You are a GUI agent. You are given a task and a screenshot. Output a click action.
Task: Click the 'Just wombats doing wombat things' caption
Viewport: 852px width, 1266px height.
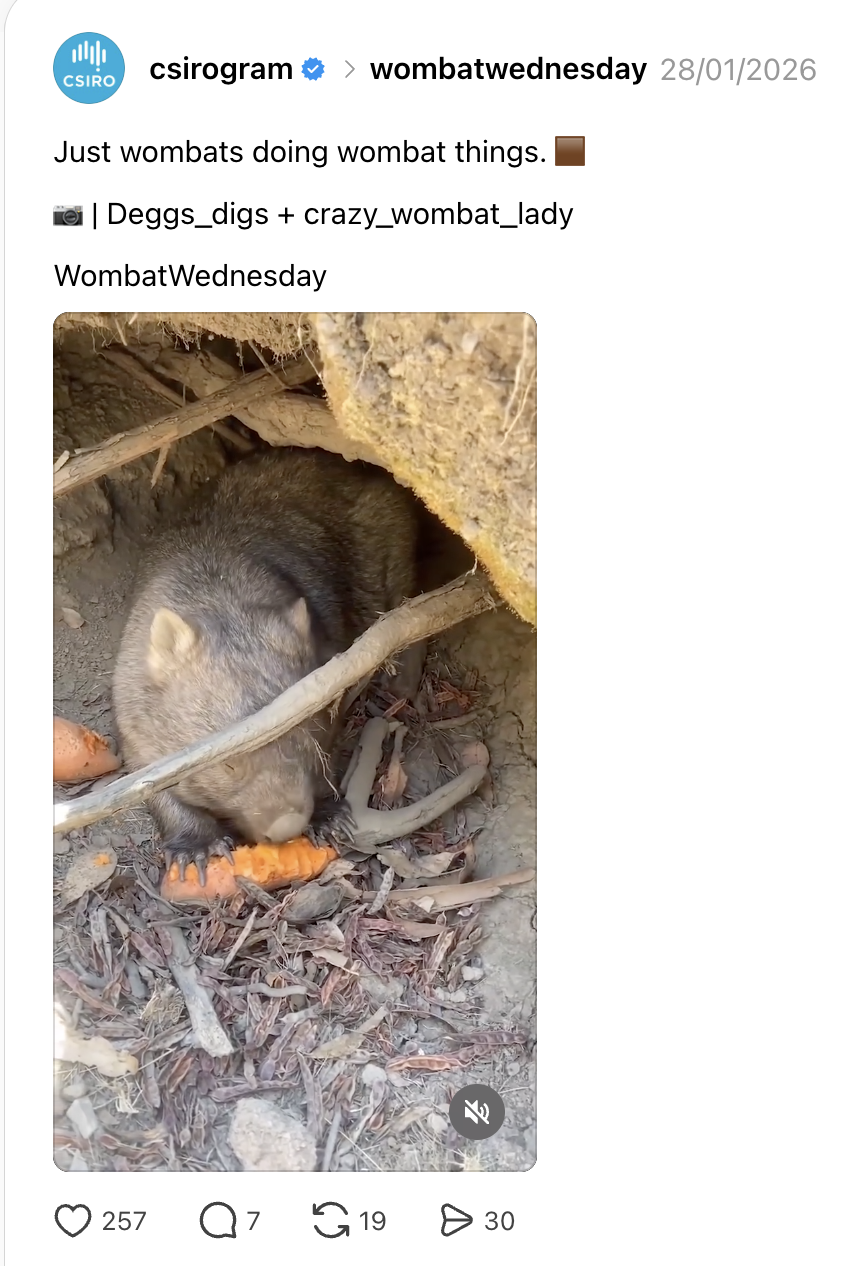(300, 152)
